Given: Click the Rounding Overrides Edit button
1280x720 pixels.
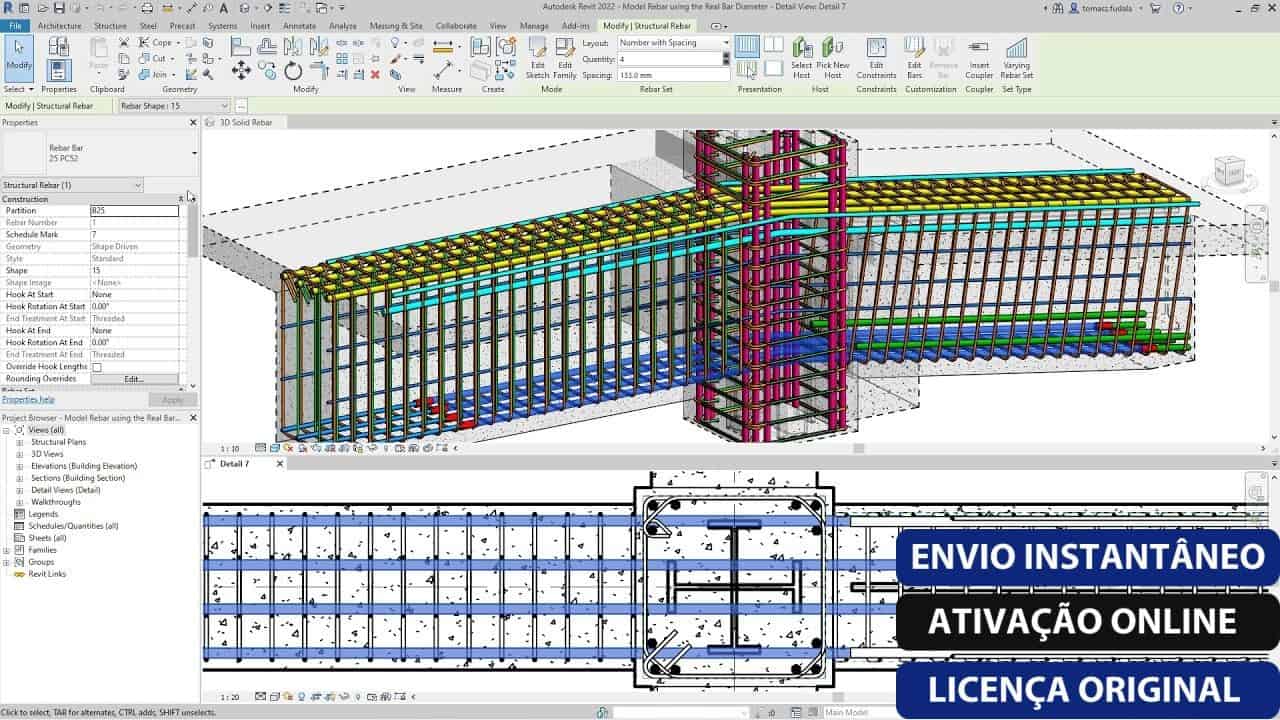Looking at the screenshot, I should 134,379.
